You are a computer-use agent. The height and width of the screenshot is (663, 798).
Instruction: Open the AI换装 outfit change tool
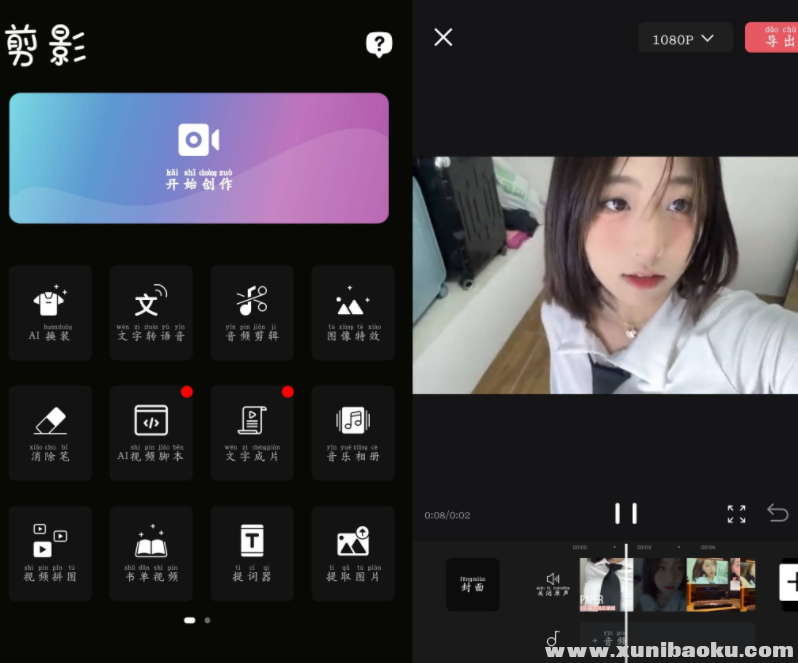(x=50, y=312)
